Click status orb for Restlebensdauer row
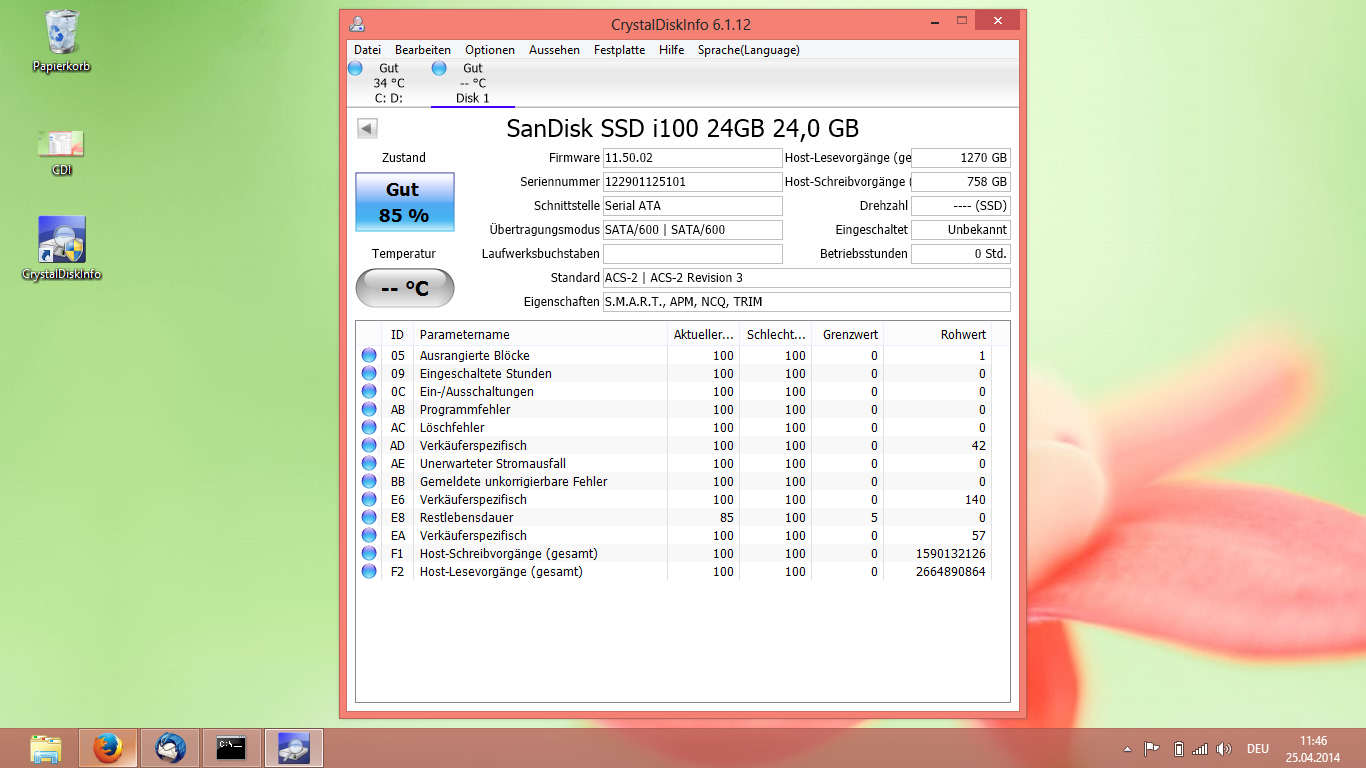Viewport: 1366px width, 768px height. pyautogui.click(x=369, y=518)
